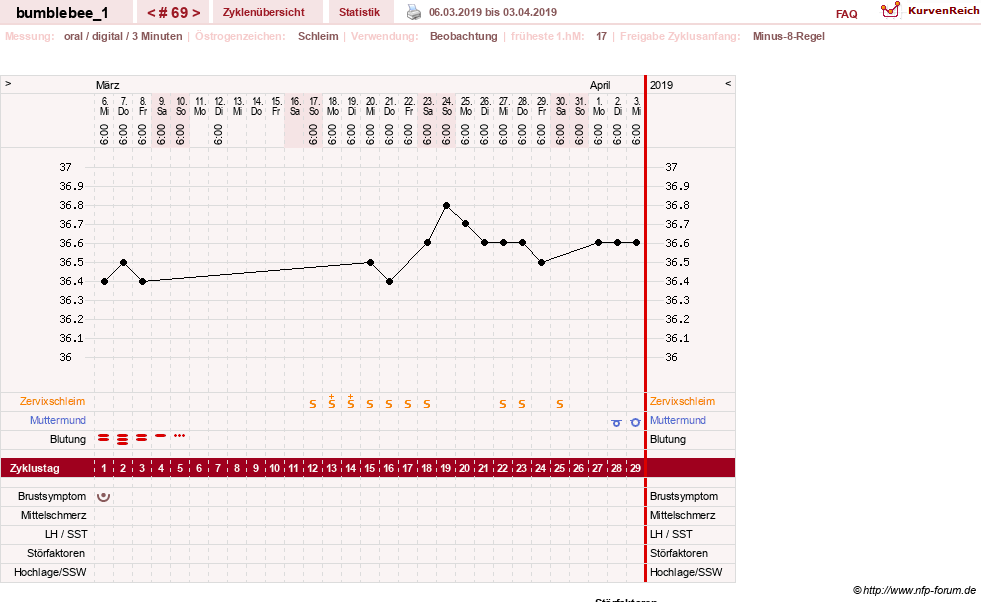Open the Statistik tab

359,12
